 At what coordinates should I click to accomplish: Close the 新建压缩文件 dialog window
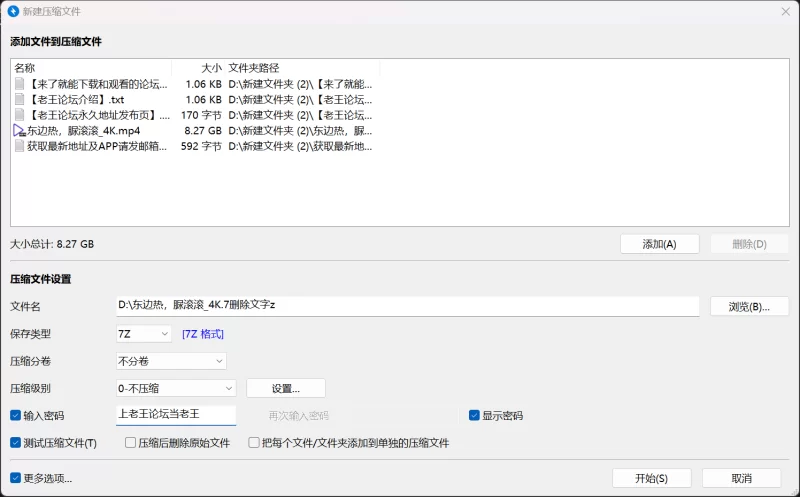coord(786,11)
